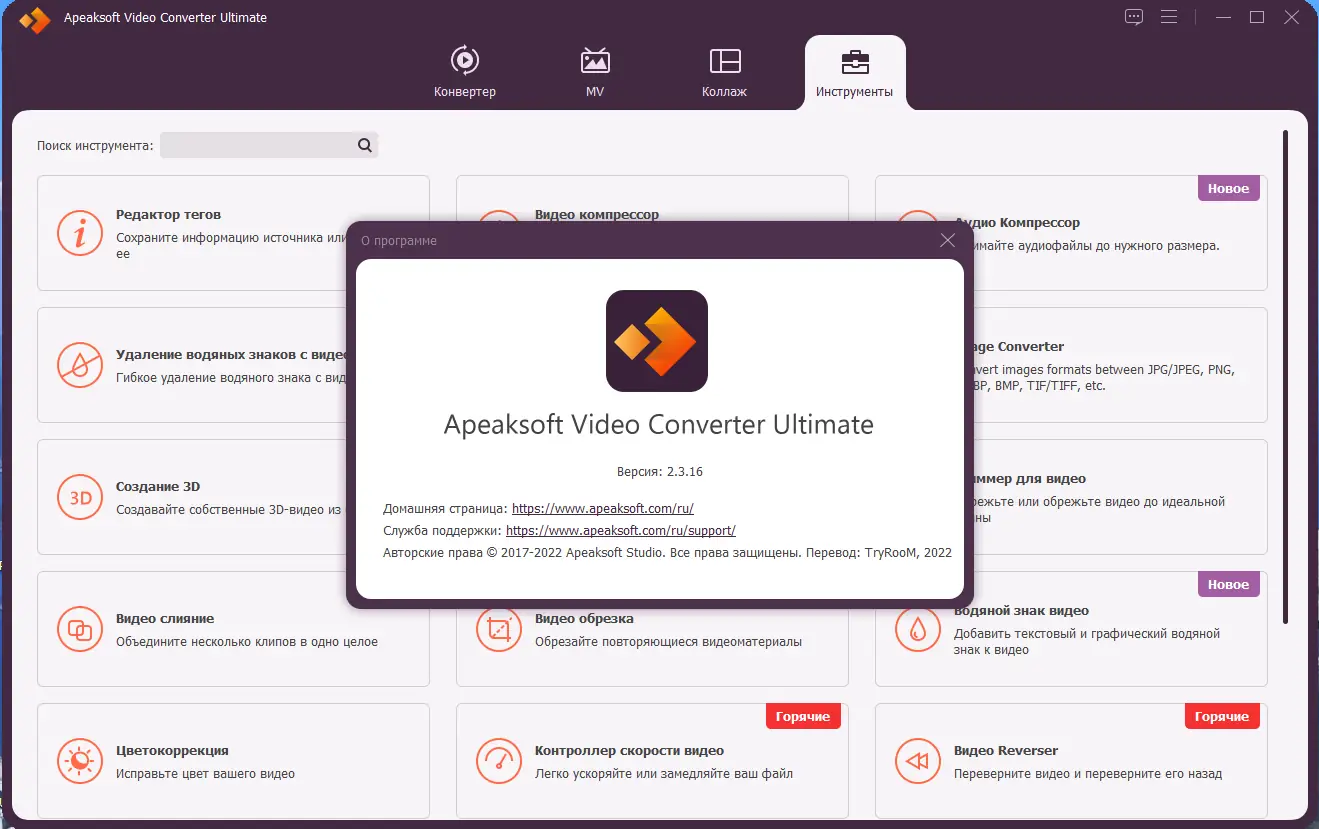This screenshot has width=1319, height=829.
Task: Select the Водяной знак видео tool
Action: coord(918,629)
